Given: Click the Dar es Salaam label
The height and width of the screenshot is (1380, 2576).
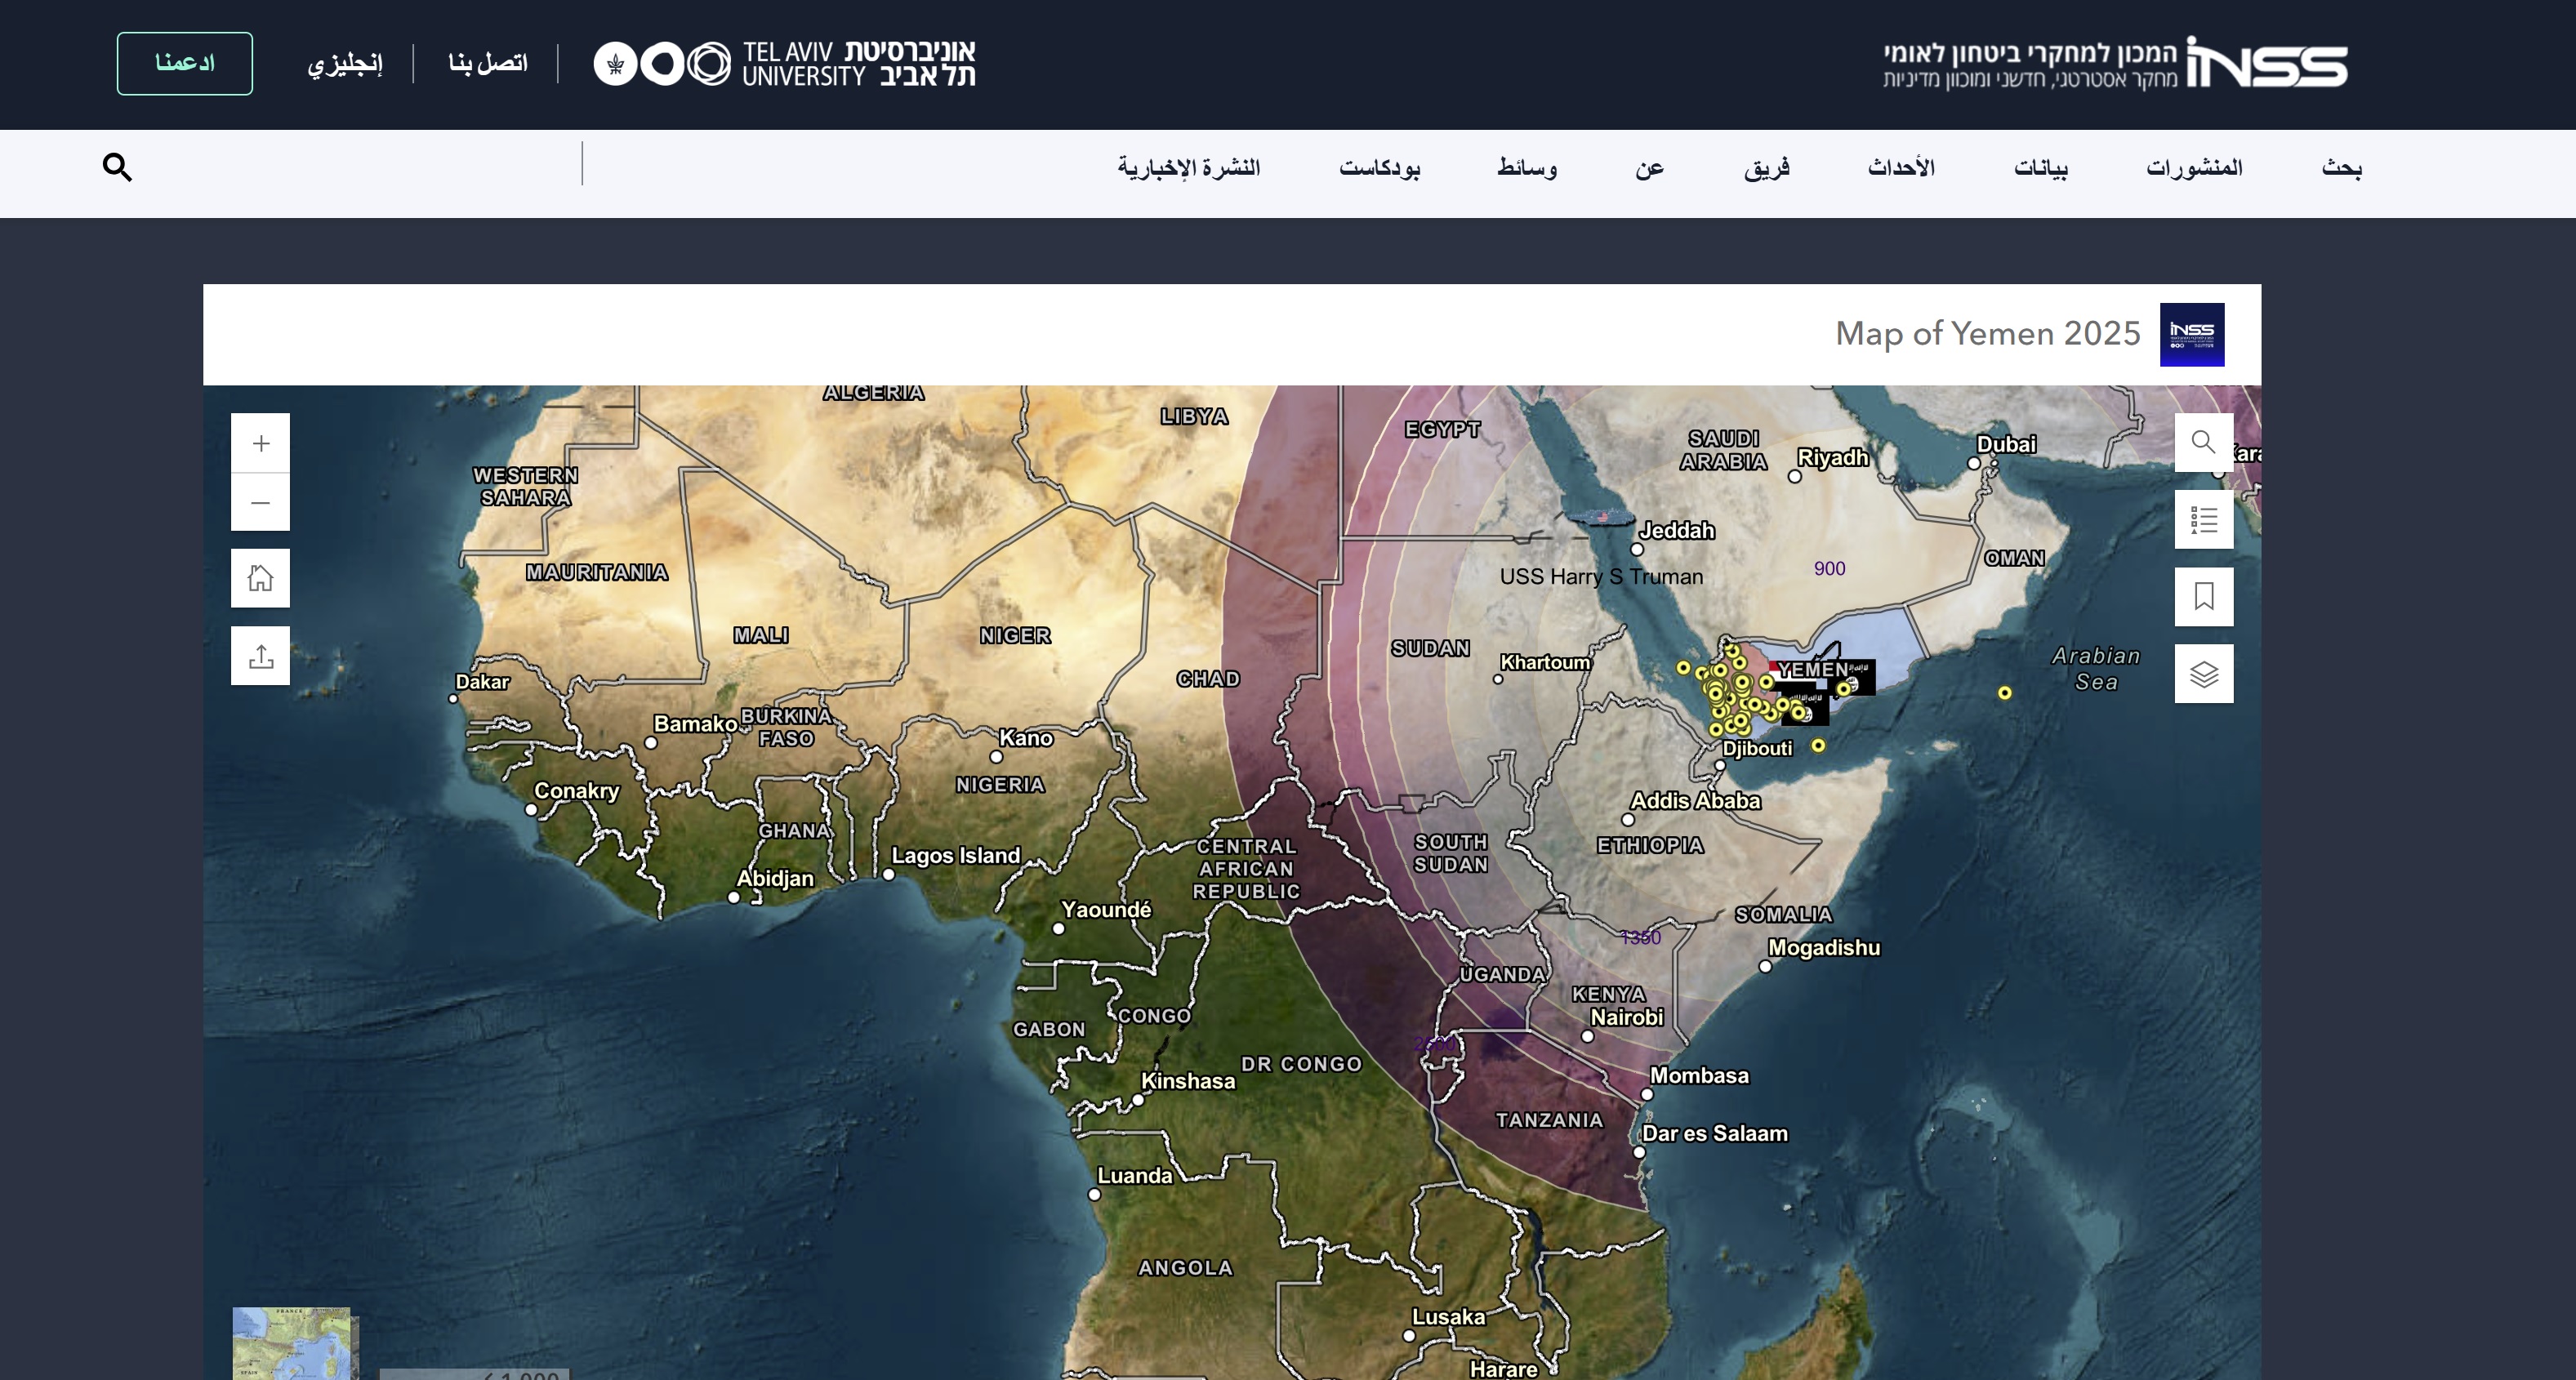Looking at the screenshot, I should click(1715, 1134).
